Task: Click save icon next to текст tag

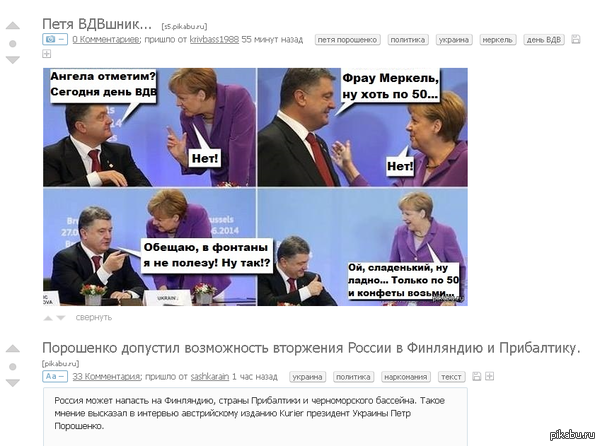Action: (x=476, y=376)
